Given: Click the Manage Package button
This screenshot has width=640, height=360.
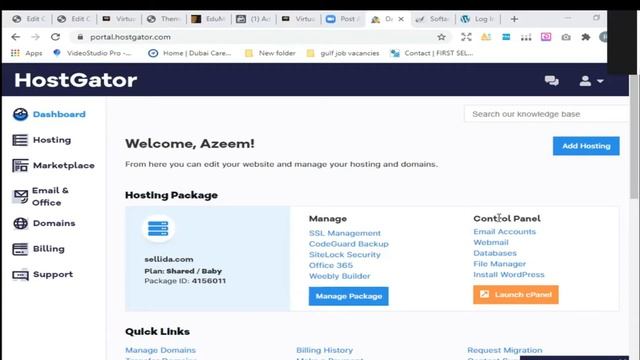Looking at the screenshot, I should 349,296.
